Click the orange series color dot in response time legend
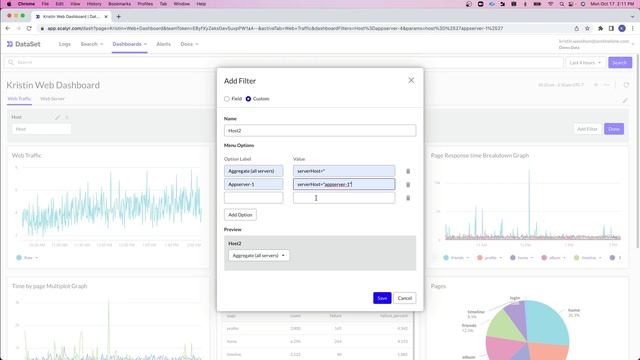The height and width of the screenshot is (360, 640). [x=480, y=258]
